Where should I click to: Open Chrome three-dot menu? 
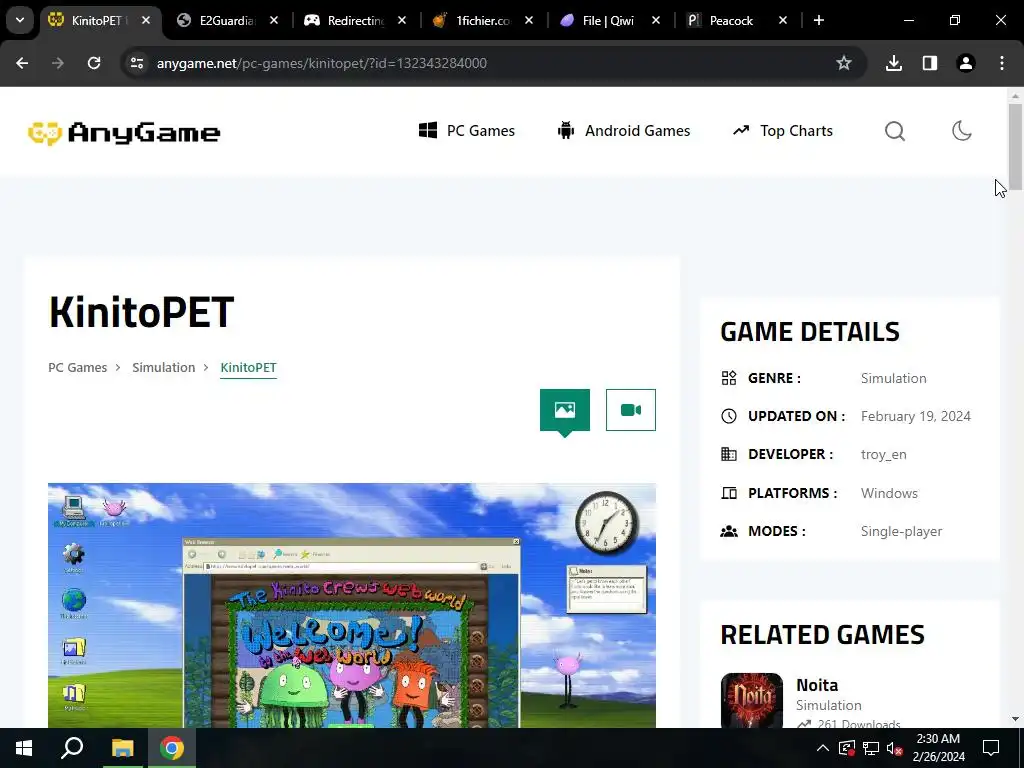point(1002,63)
